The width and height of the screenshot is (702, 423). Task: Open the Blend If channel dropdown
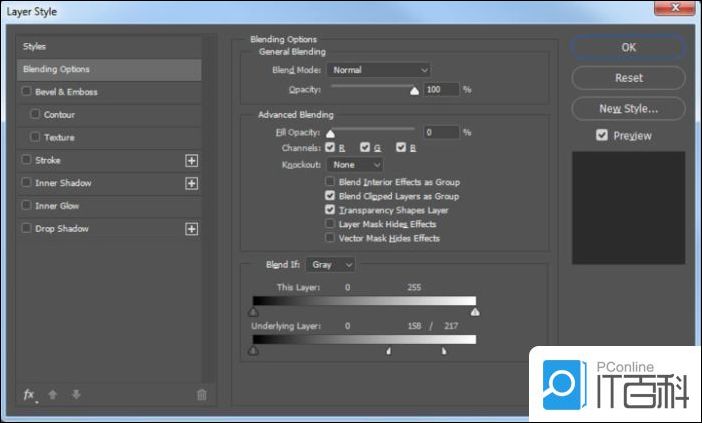point(330,265)
